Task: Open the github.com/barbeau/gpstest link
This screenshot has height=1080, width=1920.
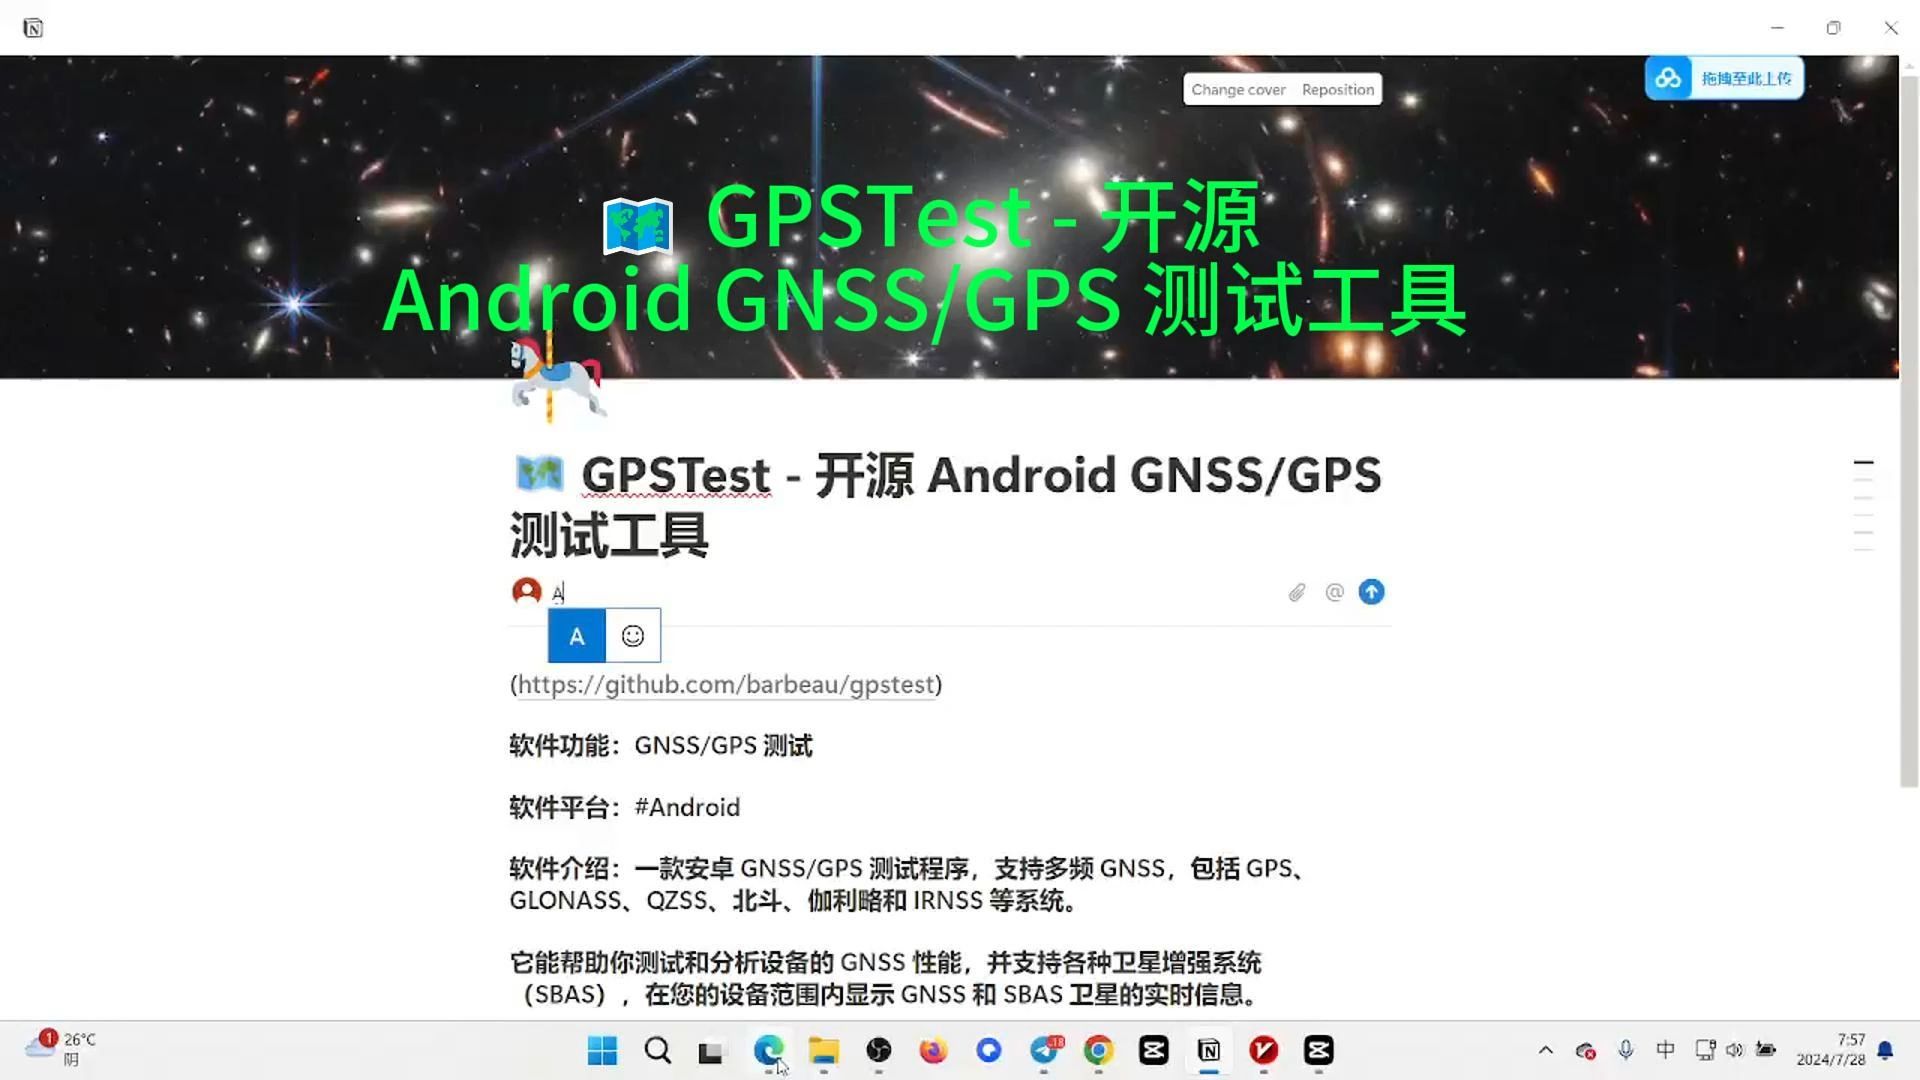Action: point(726,685)
